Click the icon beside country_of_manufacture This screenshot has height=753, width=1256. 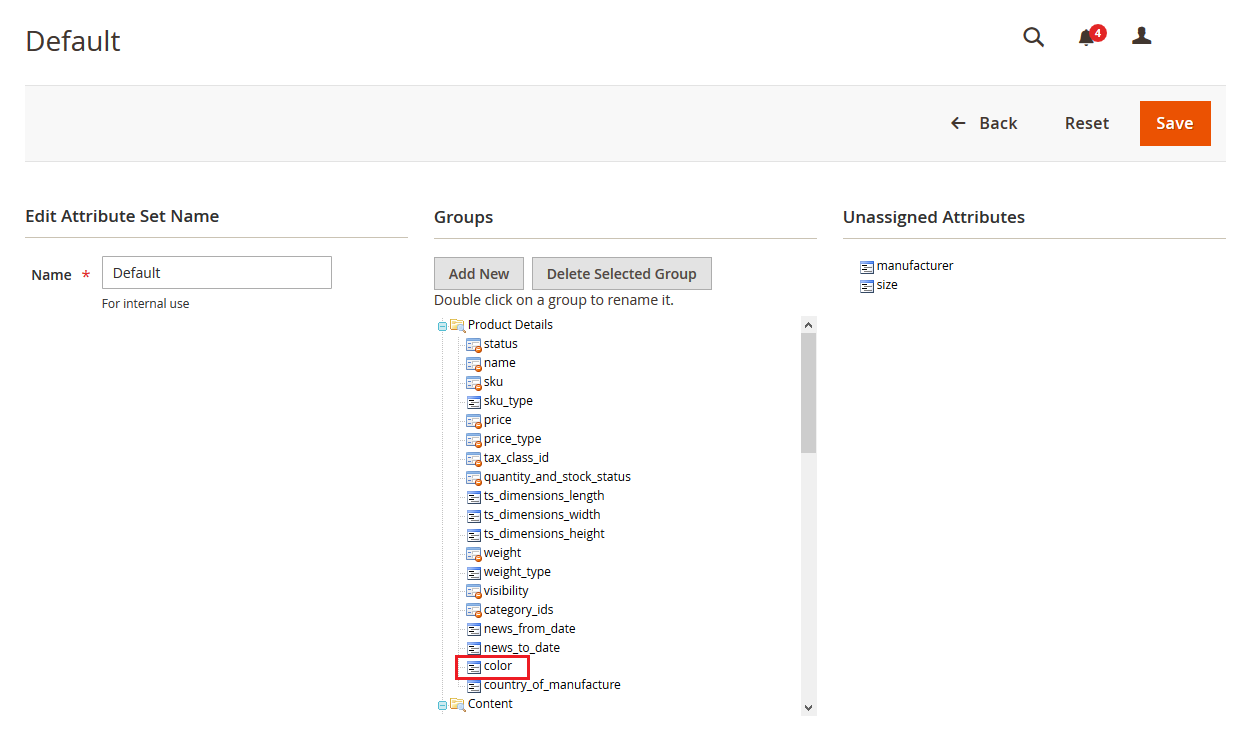click(x=474, y=686)
